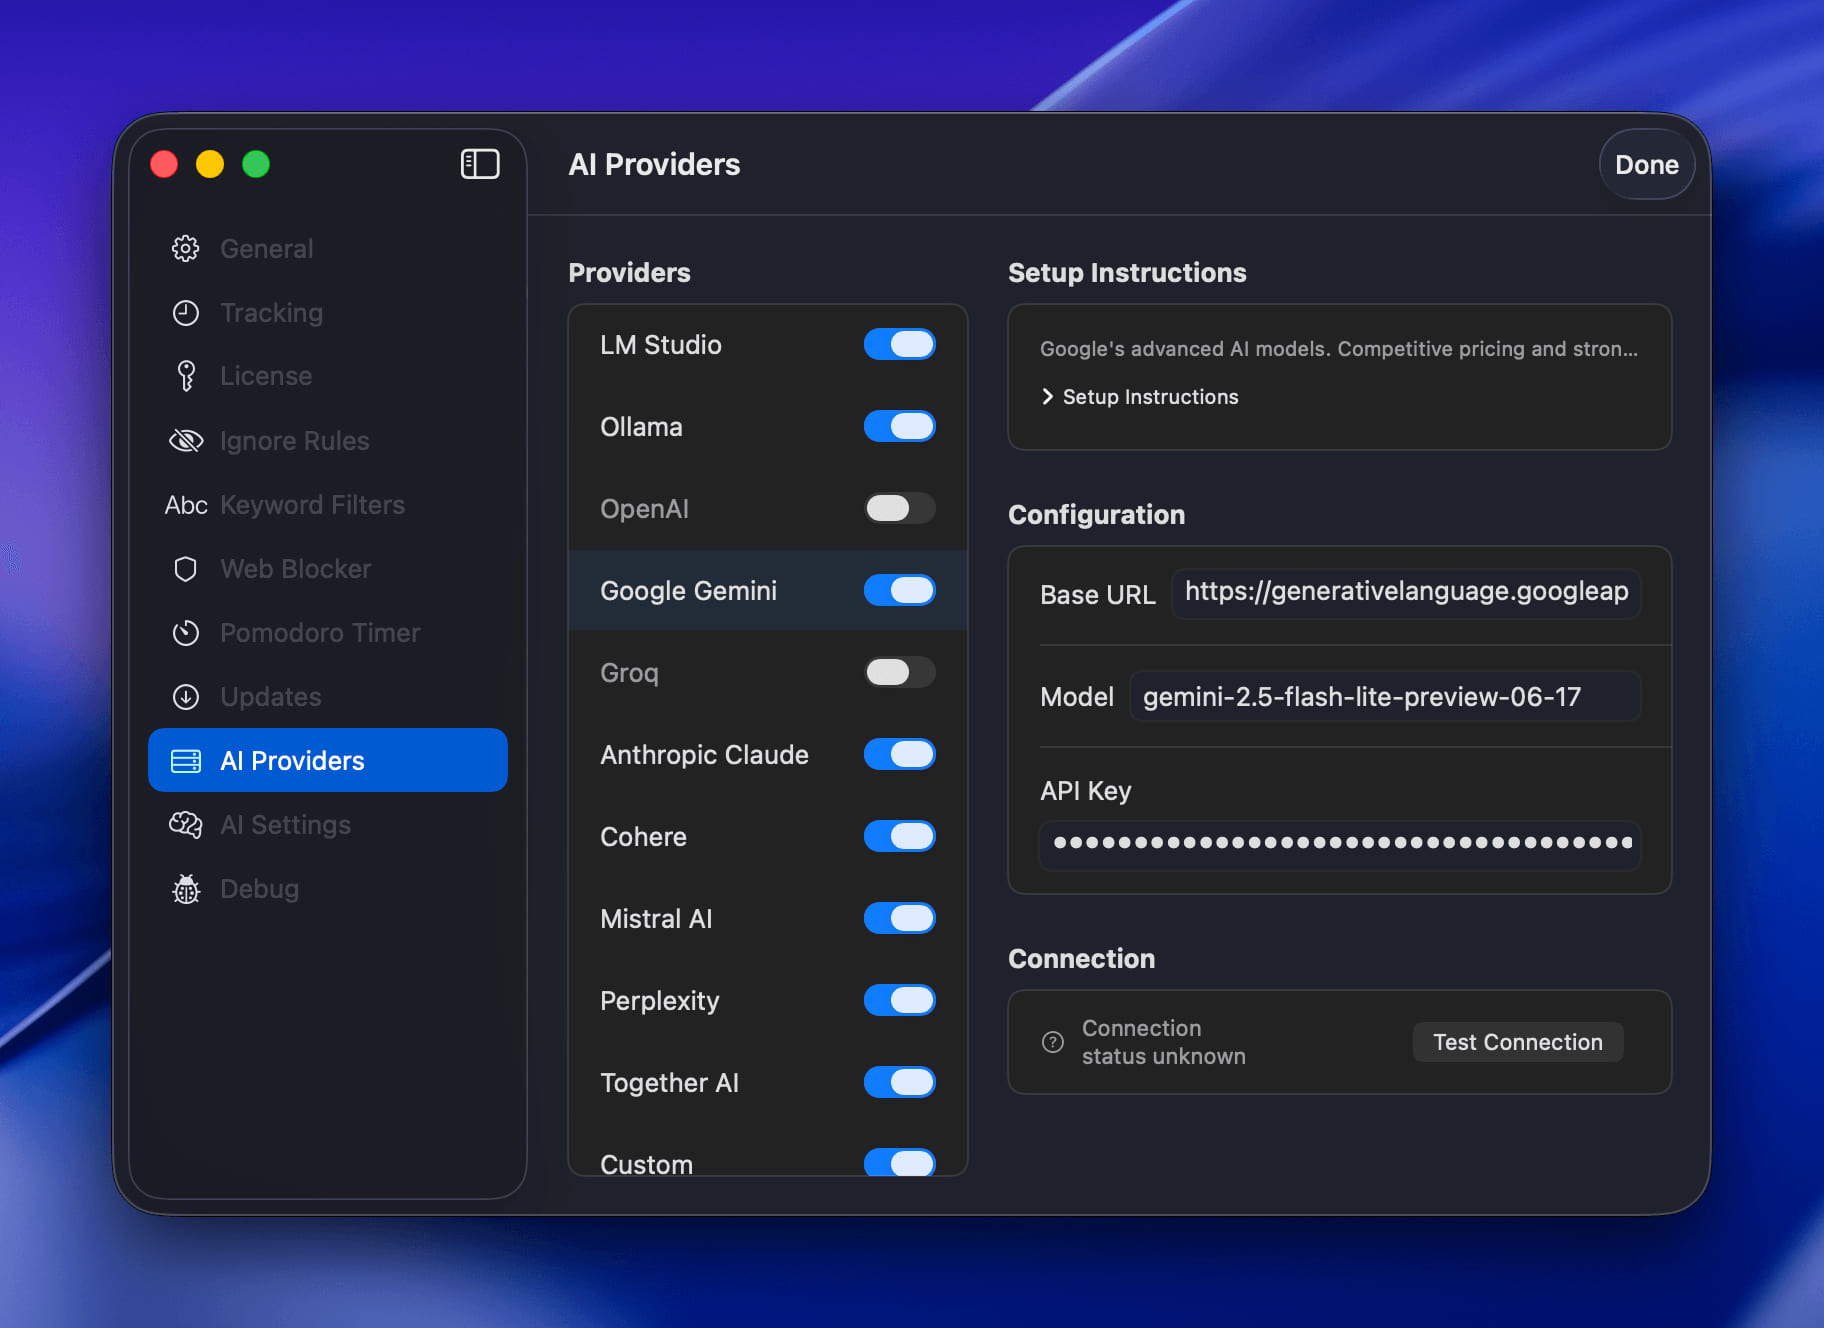Click the Pomodoro Timer icon
1824x1328 pixels.
(186, 633)
